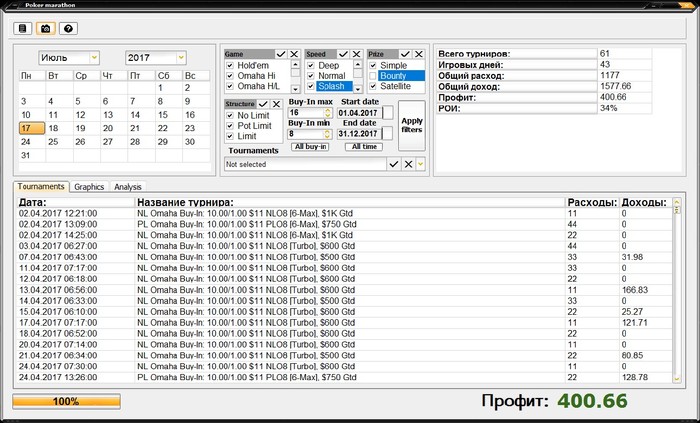The width and height of the screenshot is (700, 423).
Task: Toggle the Hold'em checkbox
Action: [x=230, y=66]
